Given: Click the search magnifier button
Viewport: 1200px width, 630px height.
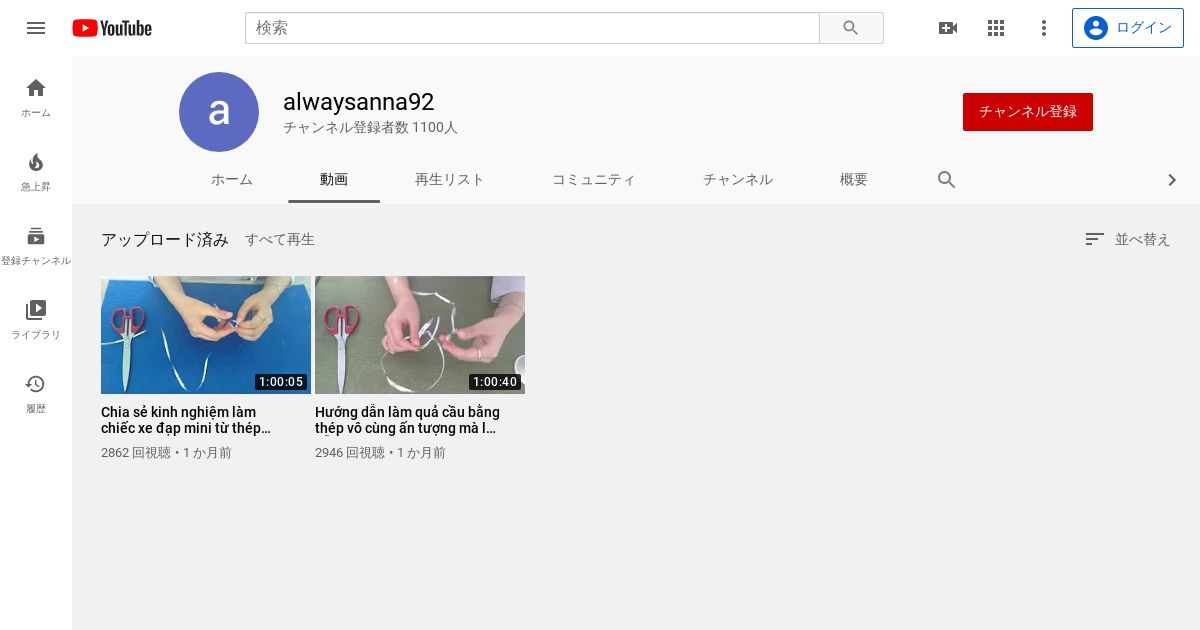Looking at the screenshot, I should 851,28.
